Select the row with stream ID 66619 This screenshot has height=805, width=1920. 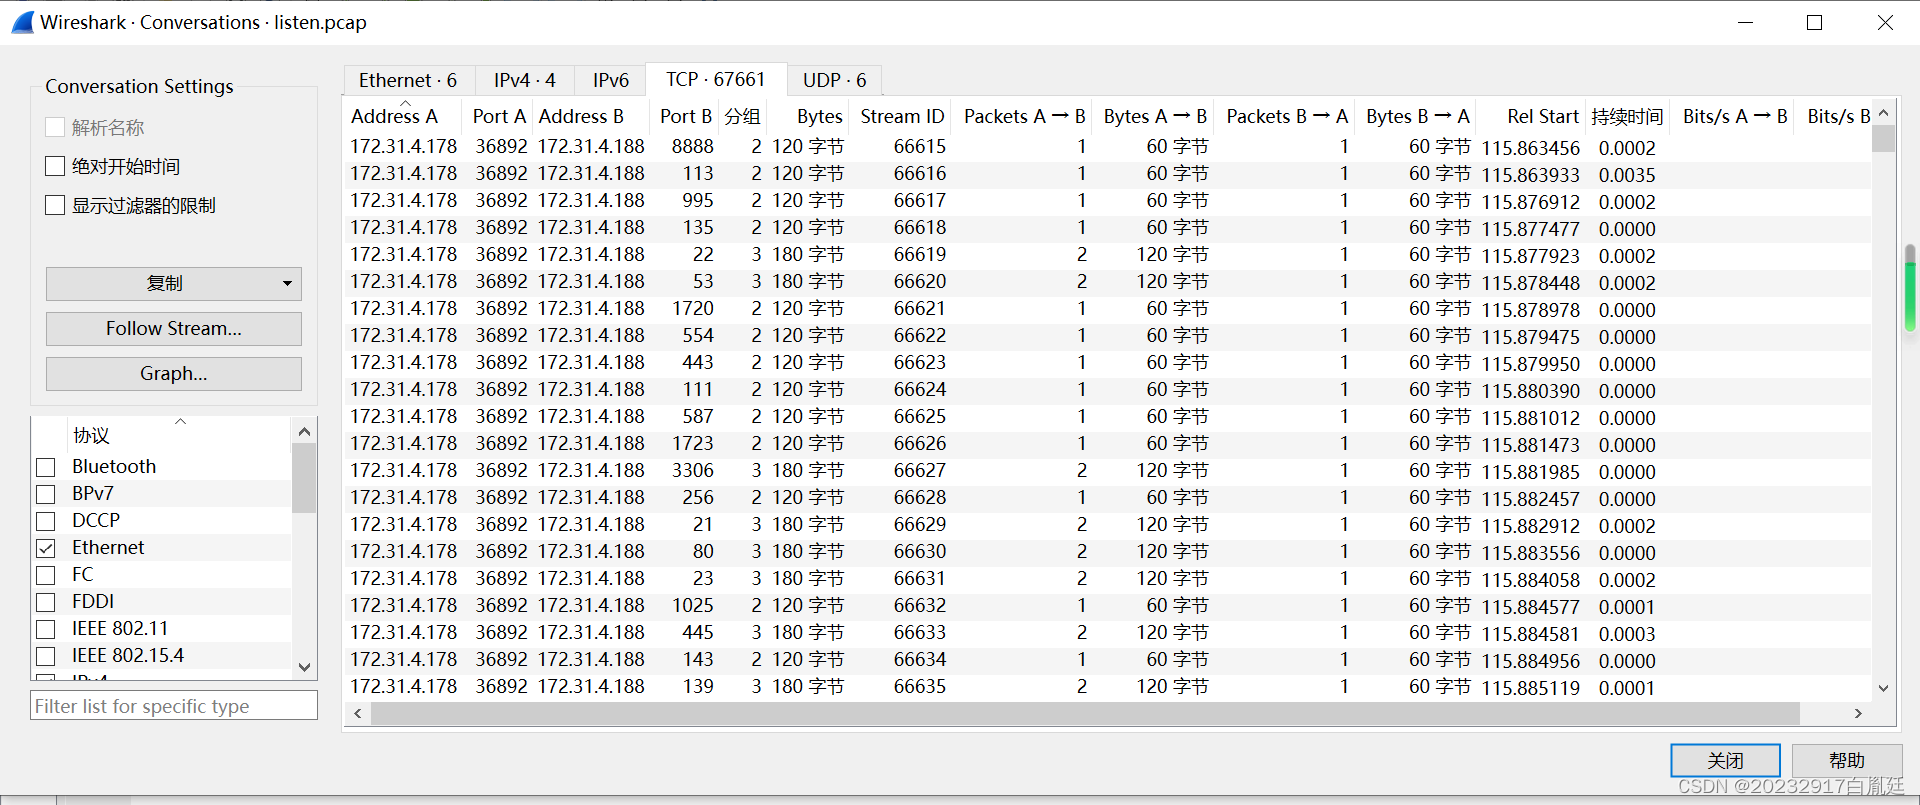click(x=1108, y=255)
